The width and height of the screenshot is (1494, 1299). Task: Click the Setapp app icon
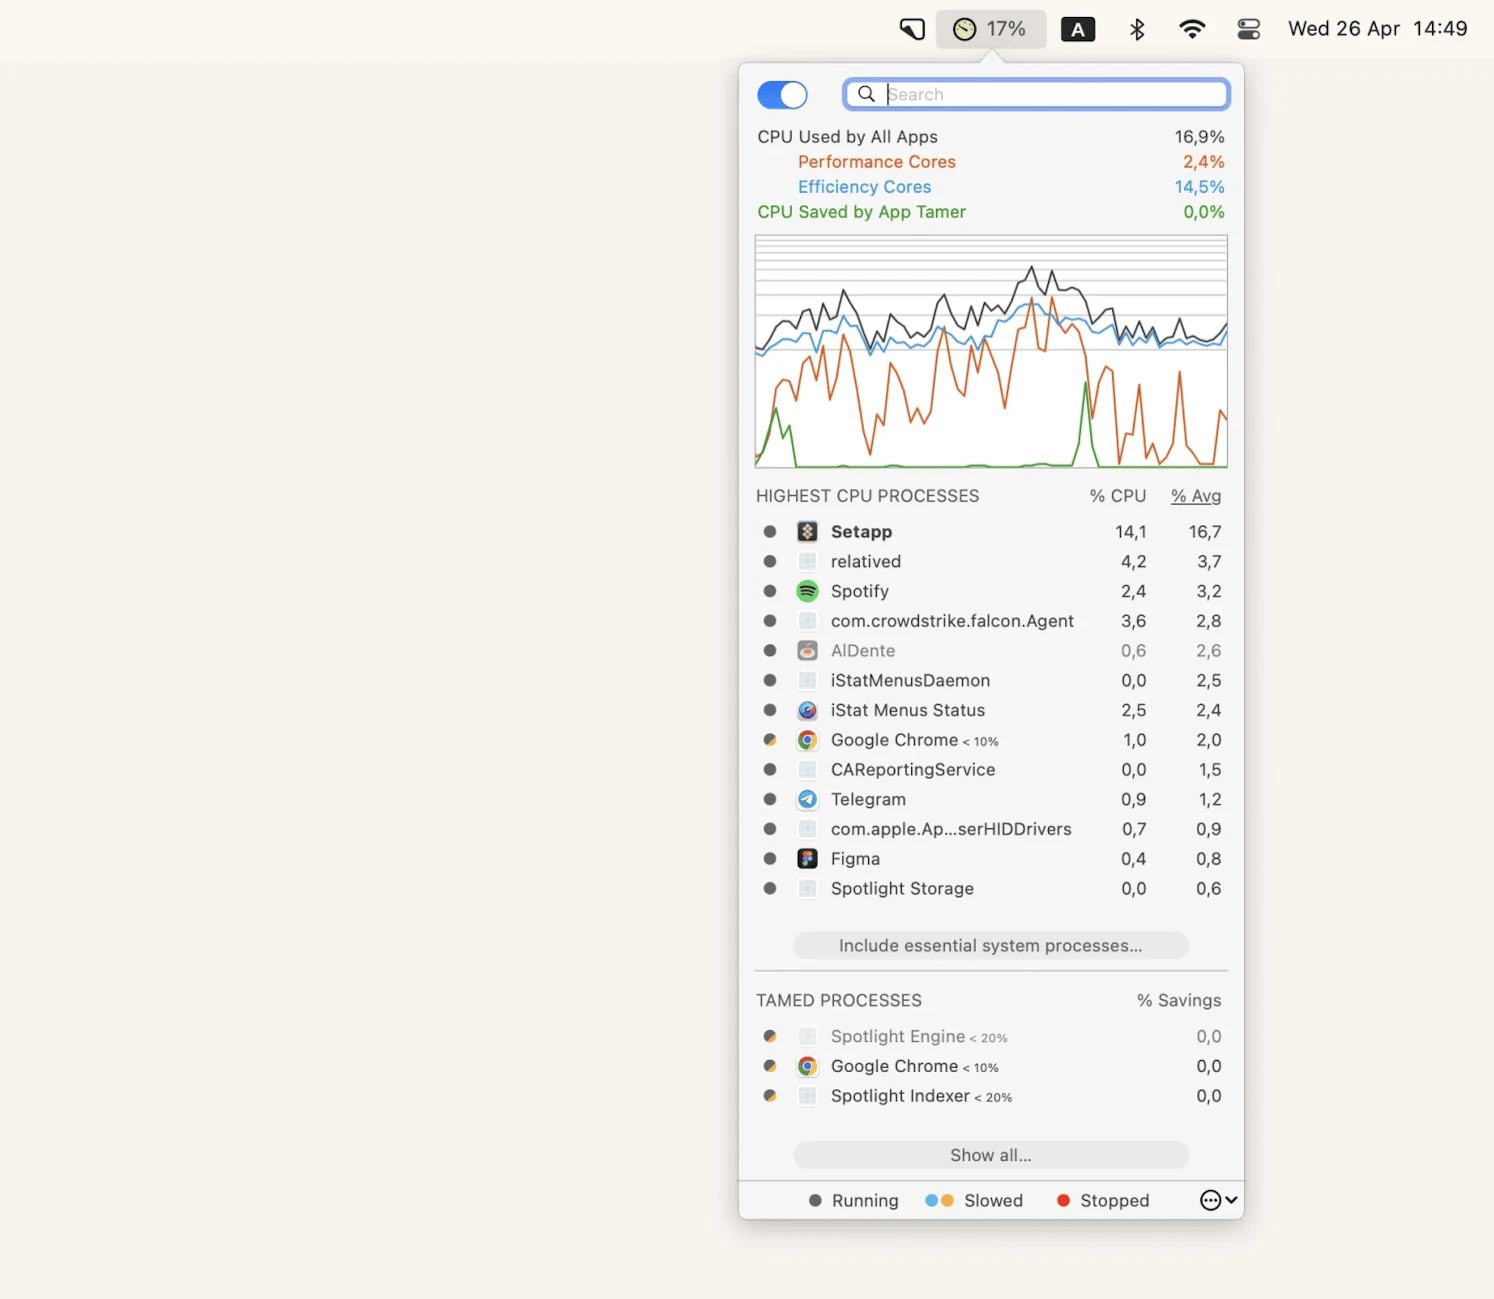[808, 532]
